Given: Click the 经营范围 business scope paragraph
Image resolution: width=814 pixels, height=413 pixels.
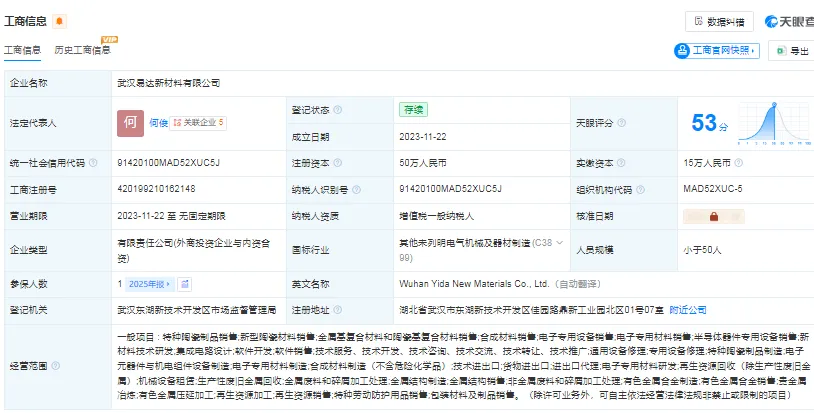Looking at the screenshot, I should click(463, 366).
